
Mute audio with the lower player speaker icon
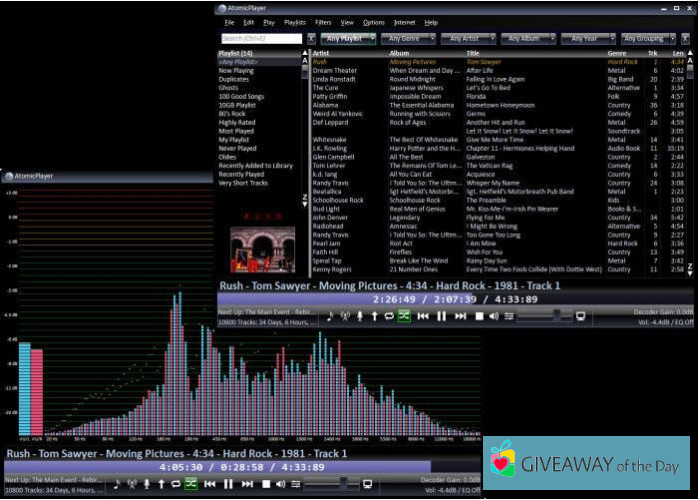tap(280, 484)
